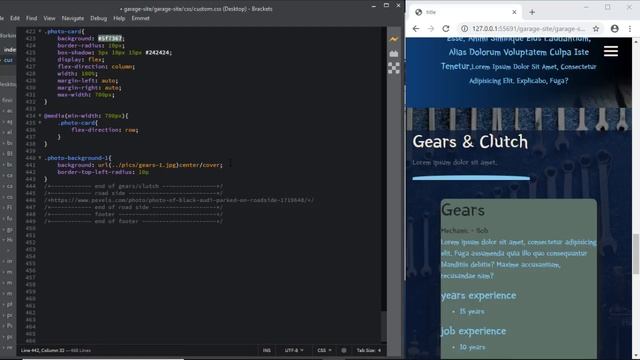Collapse the .photo-card rule at line 422

pyautogui.click(x=40, y=31)
